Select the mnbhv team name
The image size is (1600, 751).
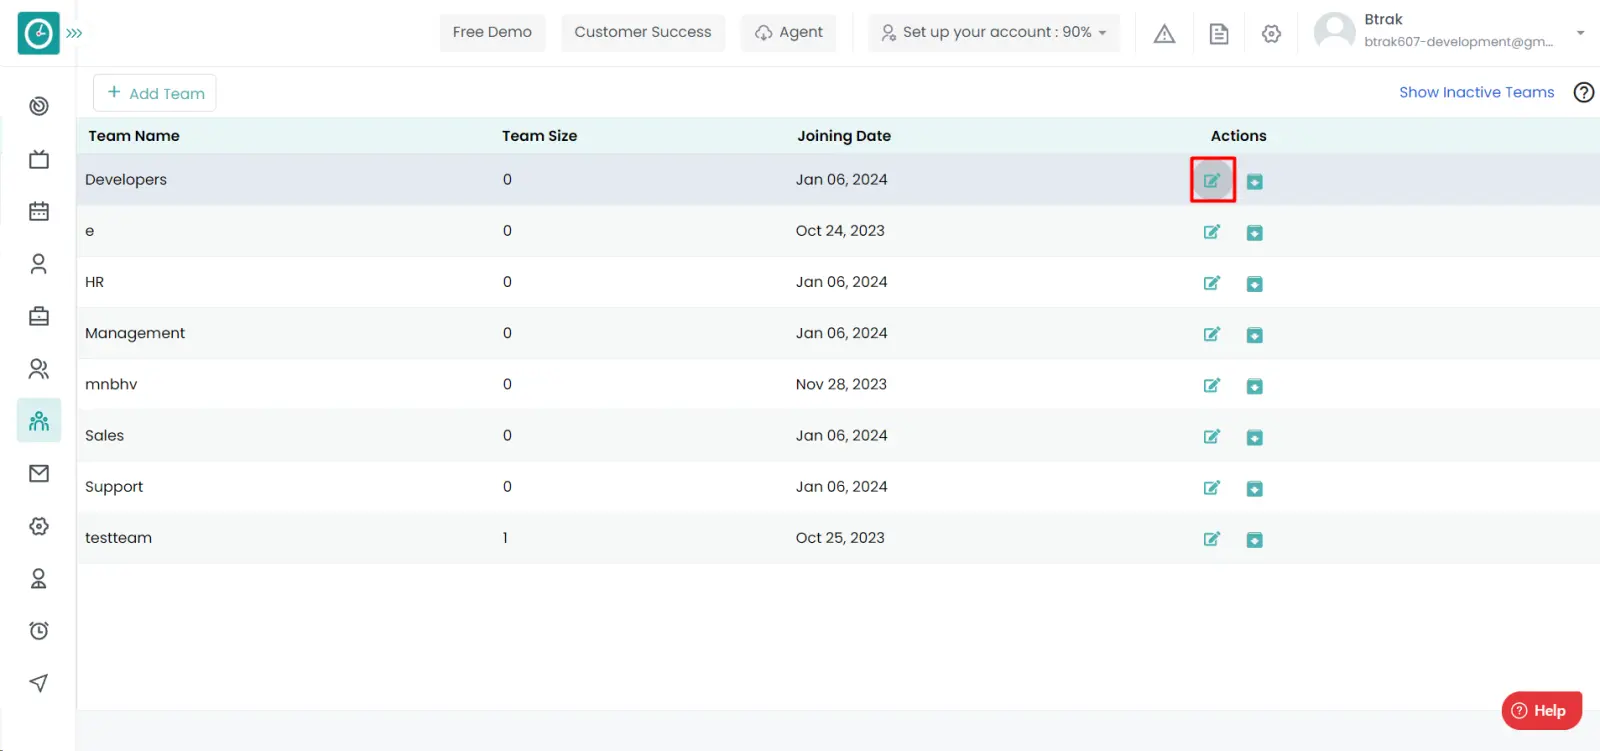coord(111,384)
